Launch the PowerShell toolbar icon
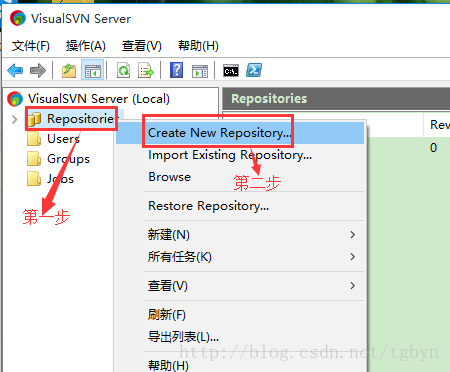This screenshot has width=450, height=372. click(254, 70)
